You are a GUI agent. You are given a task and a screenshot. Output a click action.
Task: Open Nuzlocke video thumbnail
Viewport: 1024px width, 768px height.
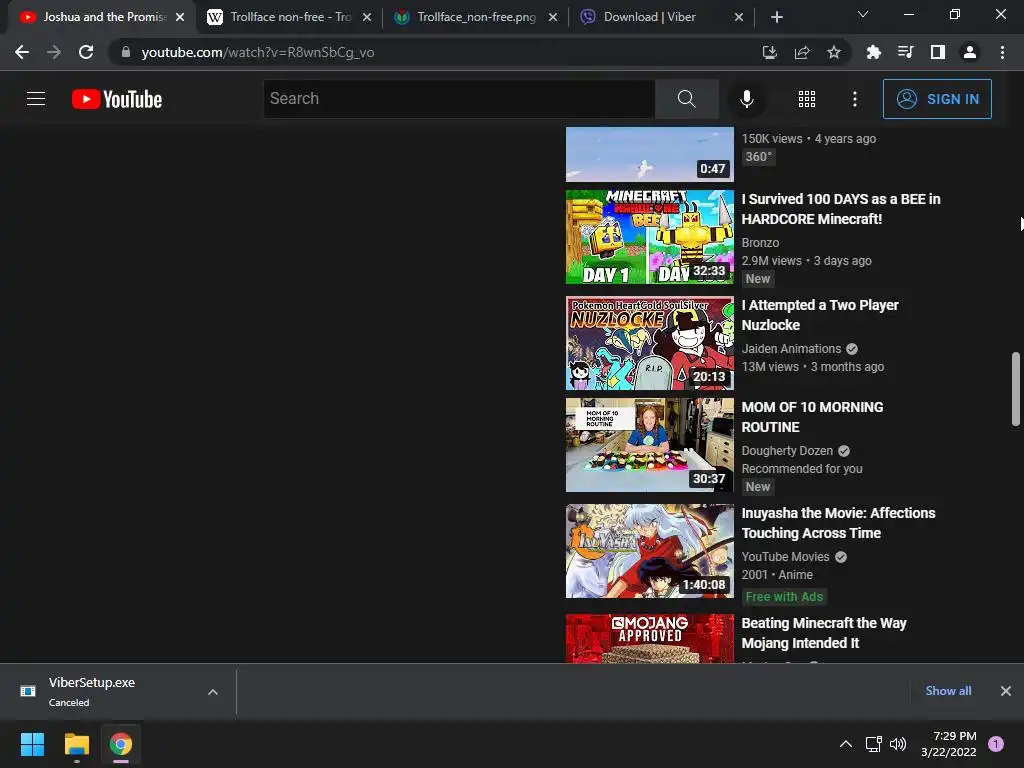point(650,343)
